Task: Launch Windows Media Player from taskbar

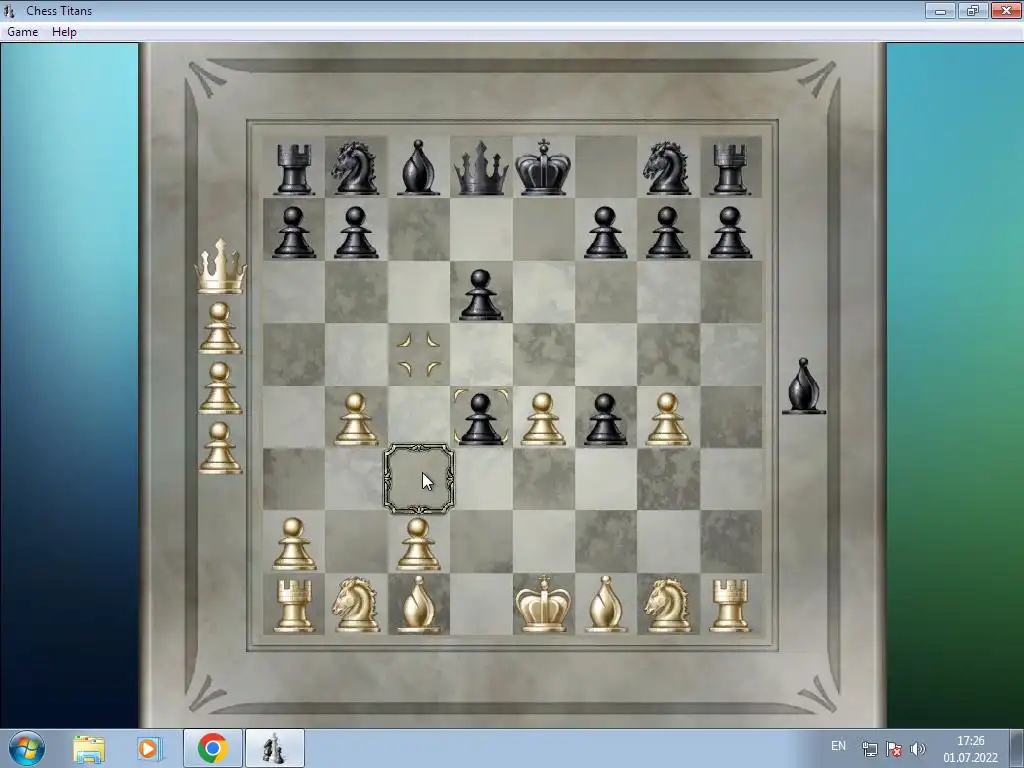Action: [148, 748]
